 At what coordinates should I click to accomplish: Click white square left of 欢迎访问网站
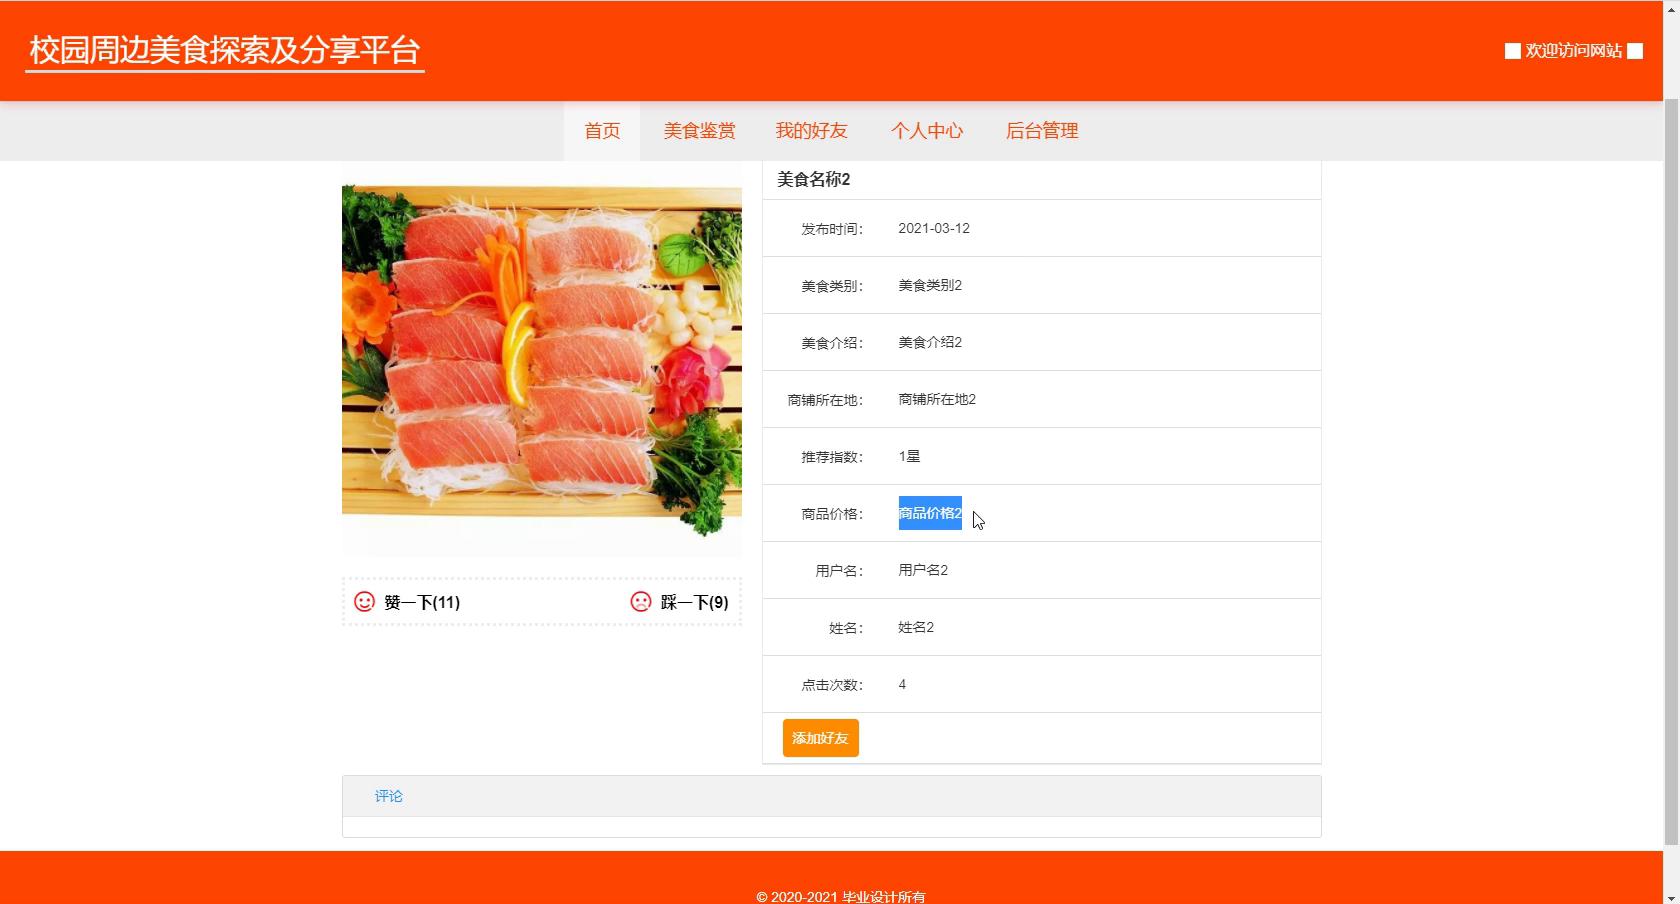pos(1512,51)
